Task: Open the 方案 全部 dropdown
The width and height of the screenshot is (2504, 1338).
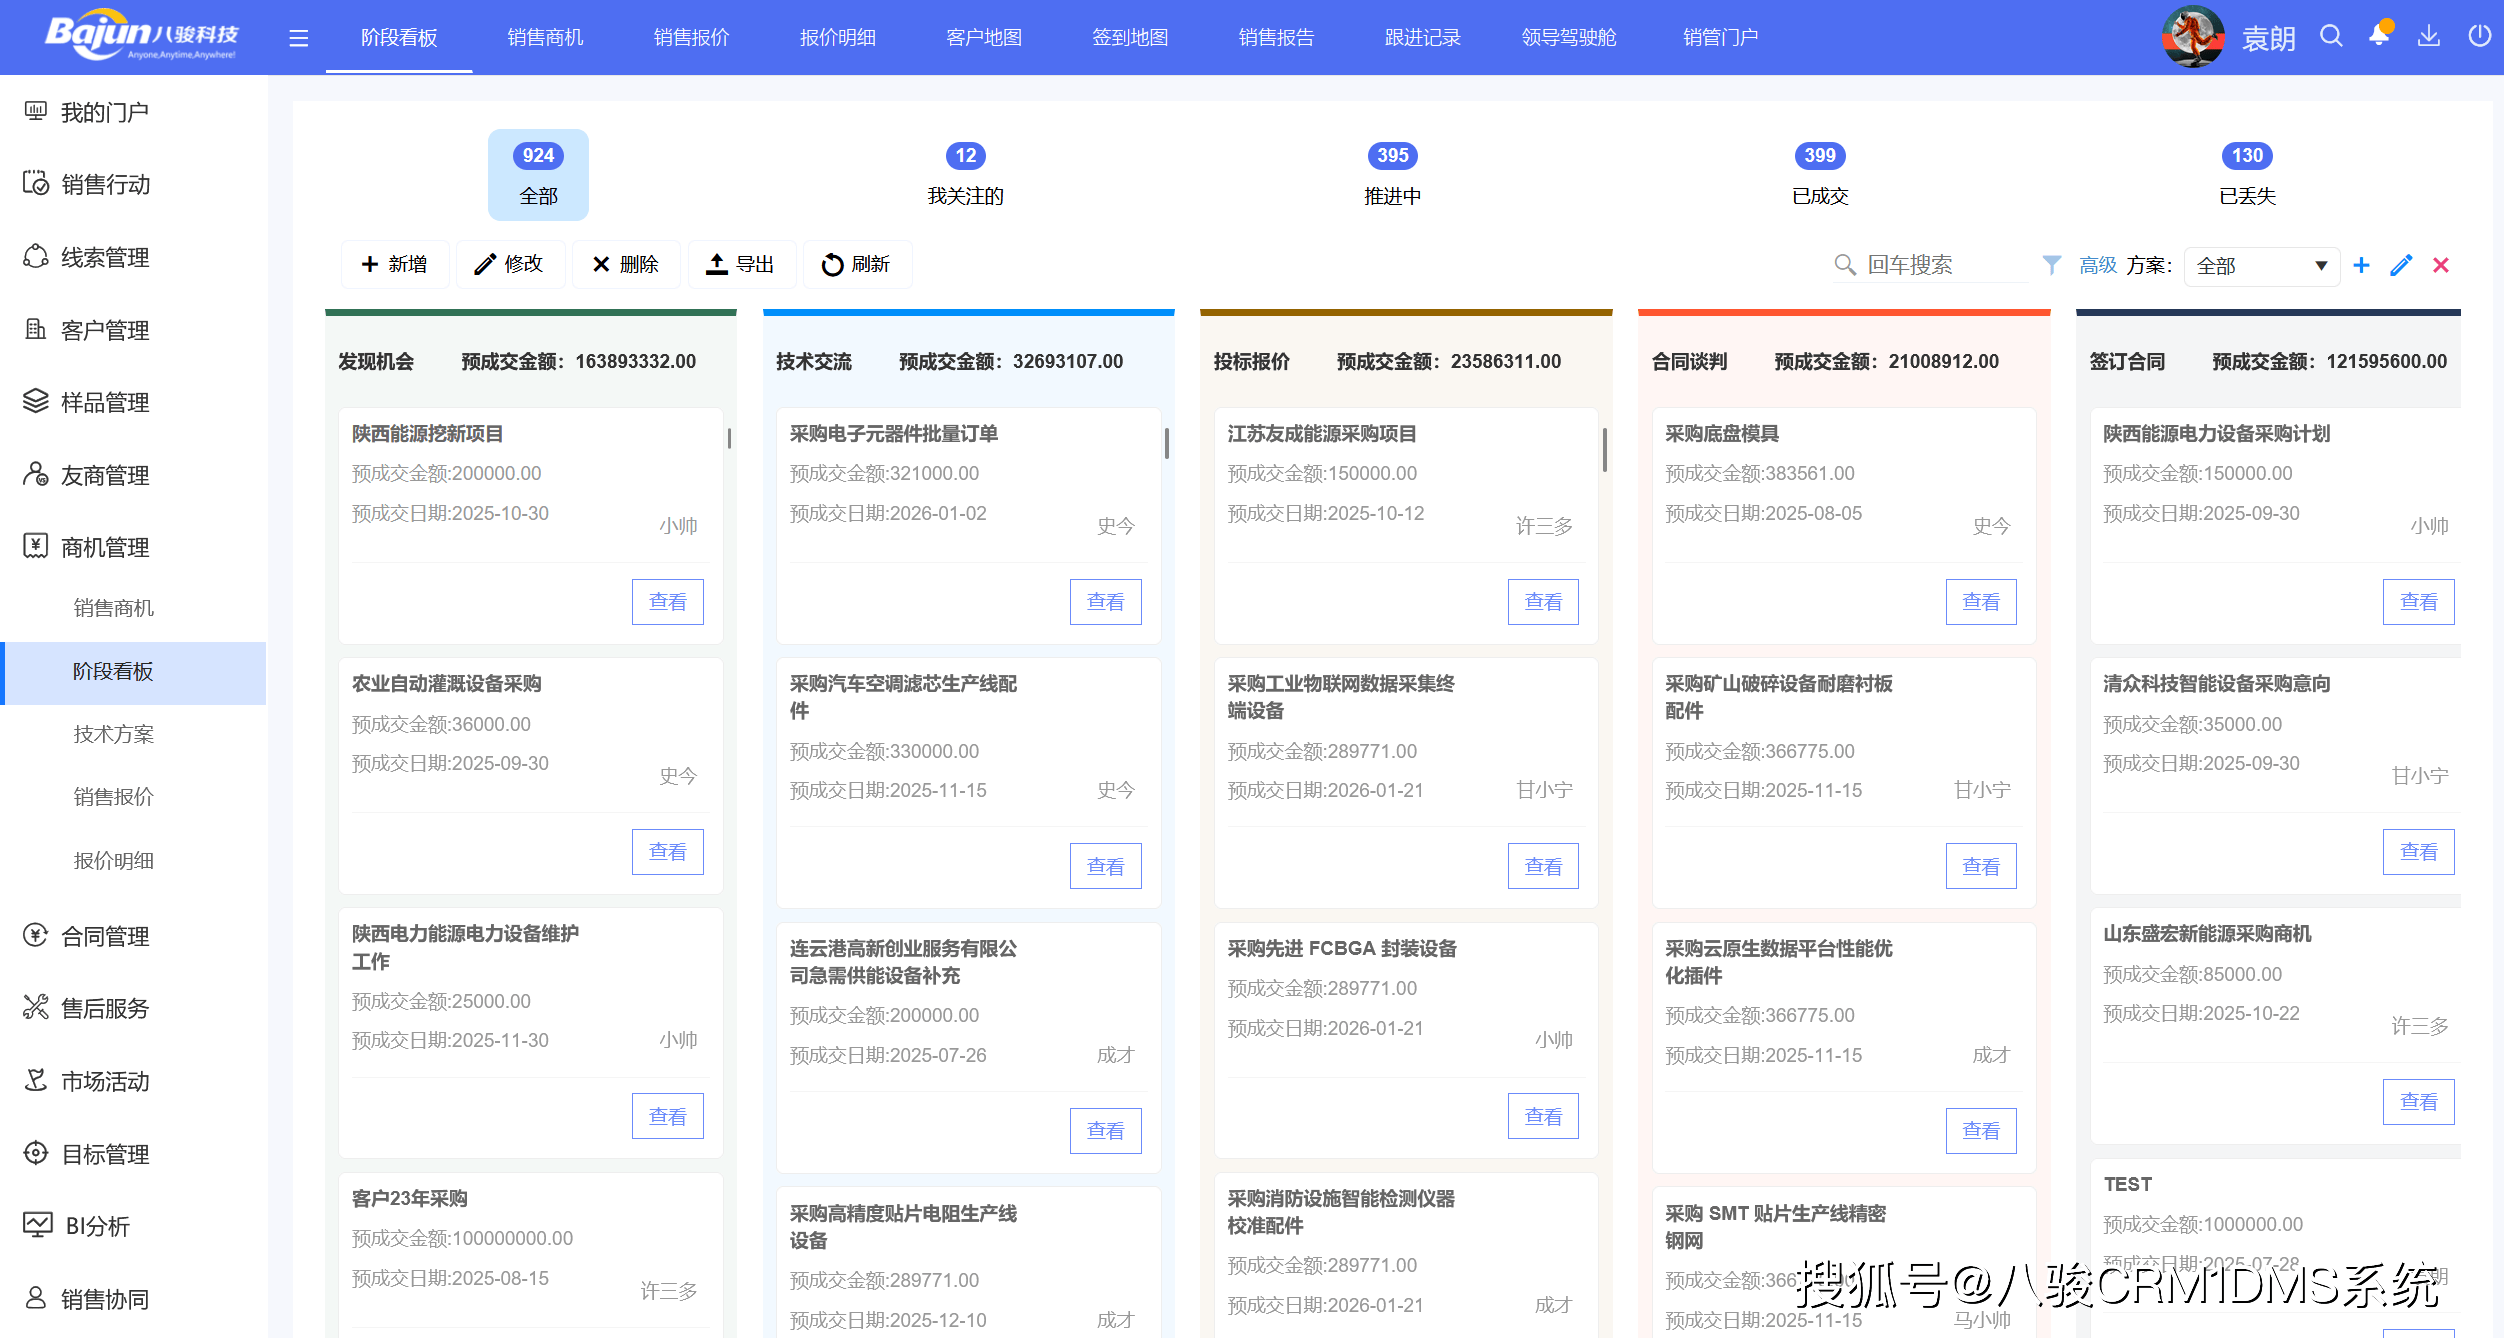Action: click(x=2262, y=266)
